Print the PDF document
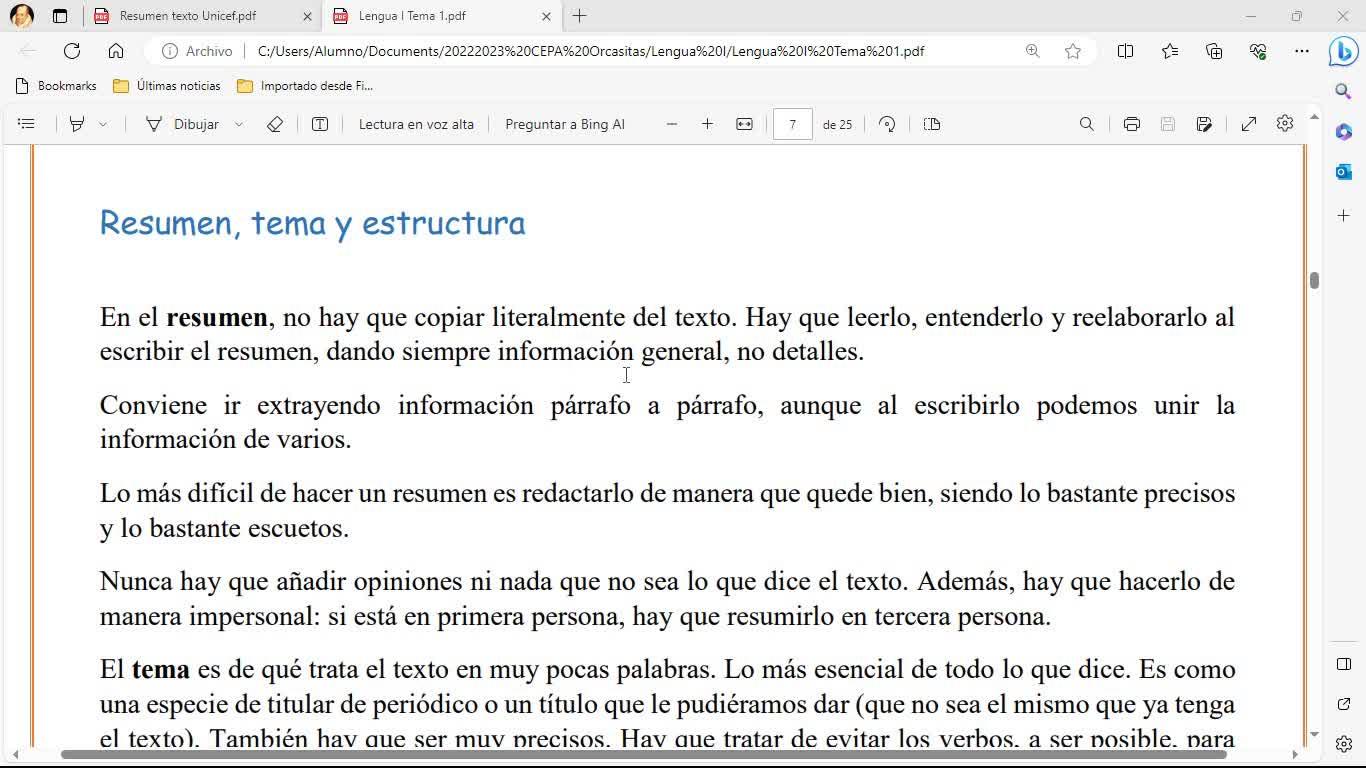The width and height of the screenshot is (1366, 768). (x=1132, y=124)
